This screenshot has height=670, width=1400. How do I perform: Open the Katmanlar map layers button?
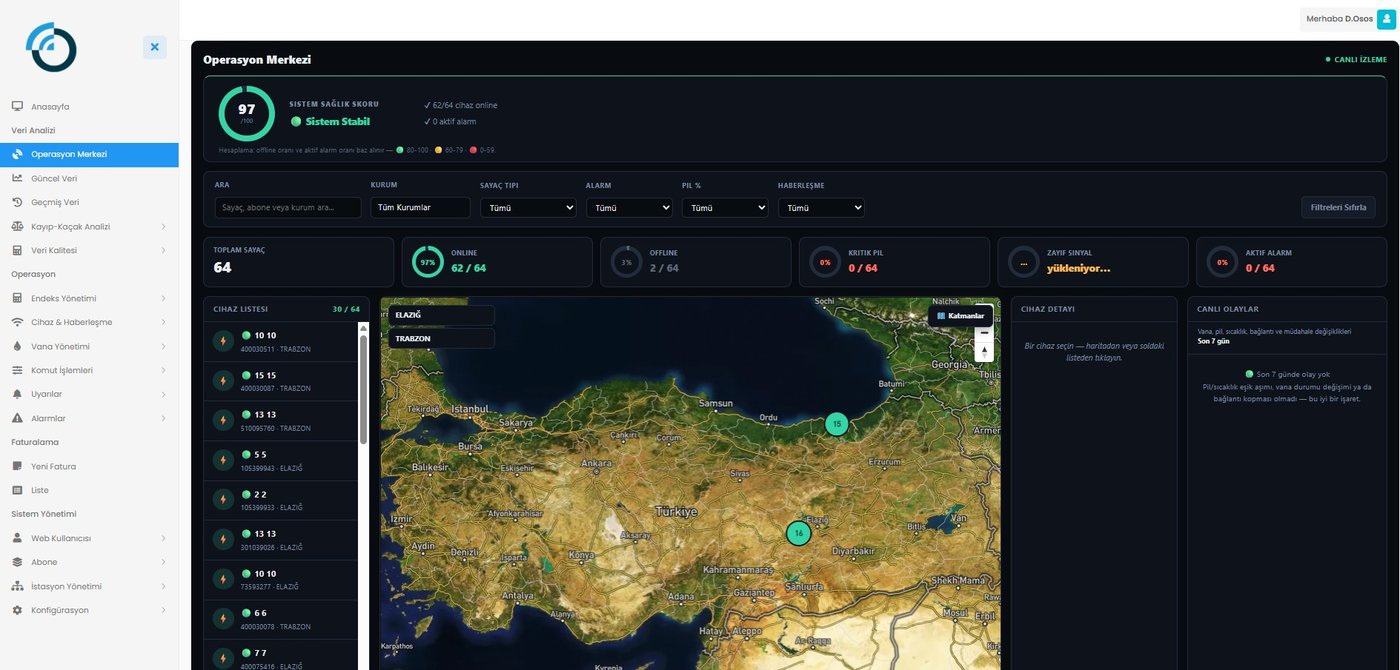[x=961, y=315]
